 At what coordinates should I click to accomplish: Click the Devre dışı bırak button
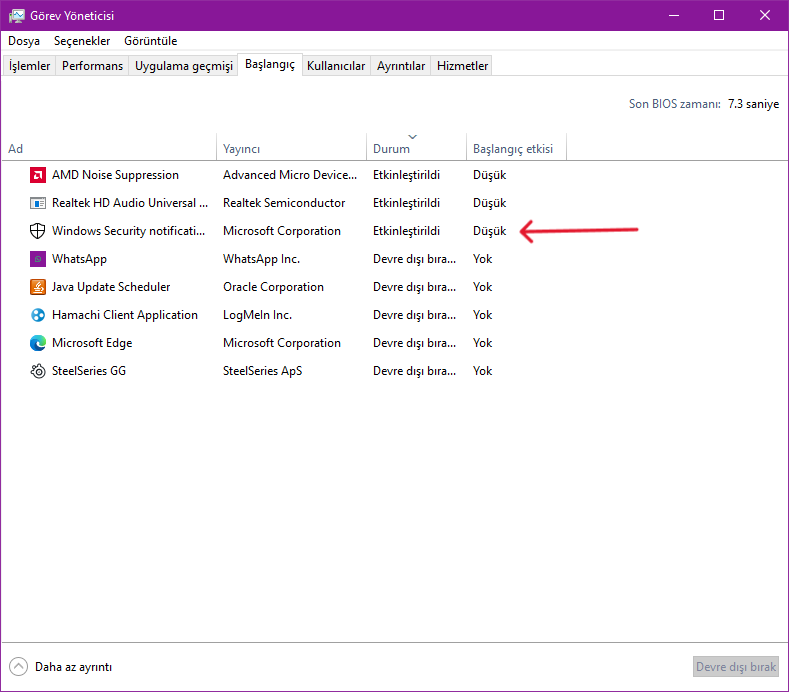pos(736,667)
